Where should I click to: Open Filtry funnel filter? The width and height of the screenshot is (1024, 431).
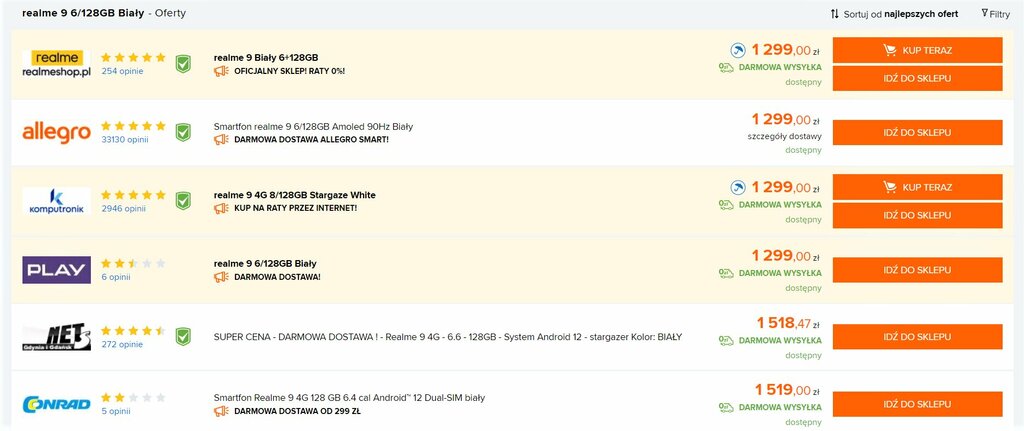click(985, 13)
